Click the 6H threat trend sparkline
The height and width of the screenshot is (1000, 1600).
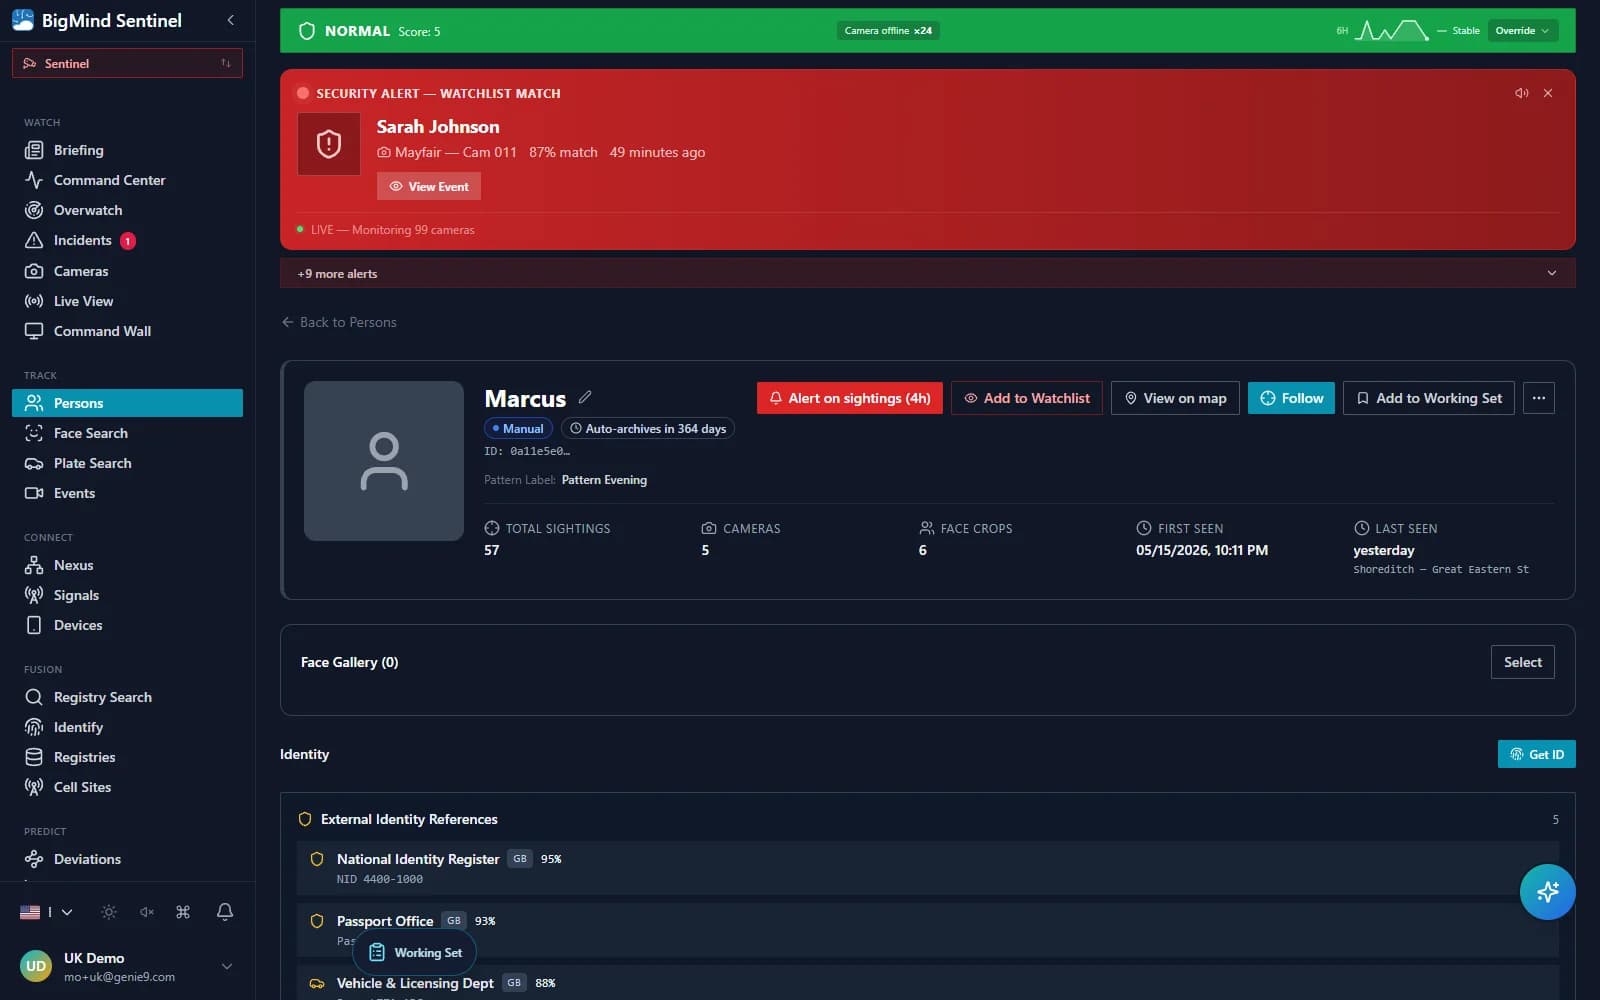pos(1391,31)
